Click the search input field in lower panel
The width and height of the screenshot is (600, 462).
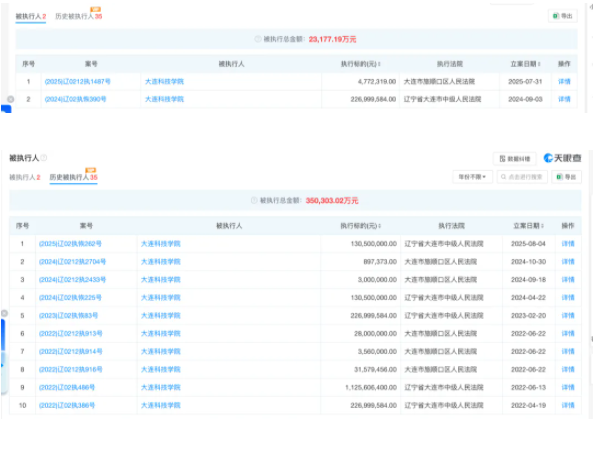coord(524,177)
